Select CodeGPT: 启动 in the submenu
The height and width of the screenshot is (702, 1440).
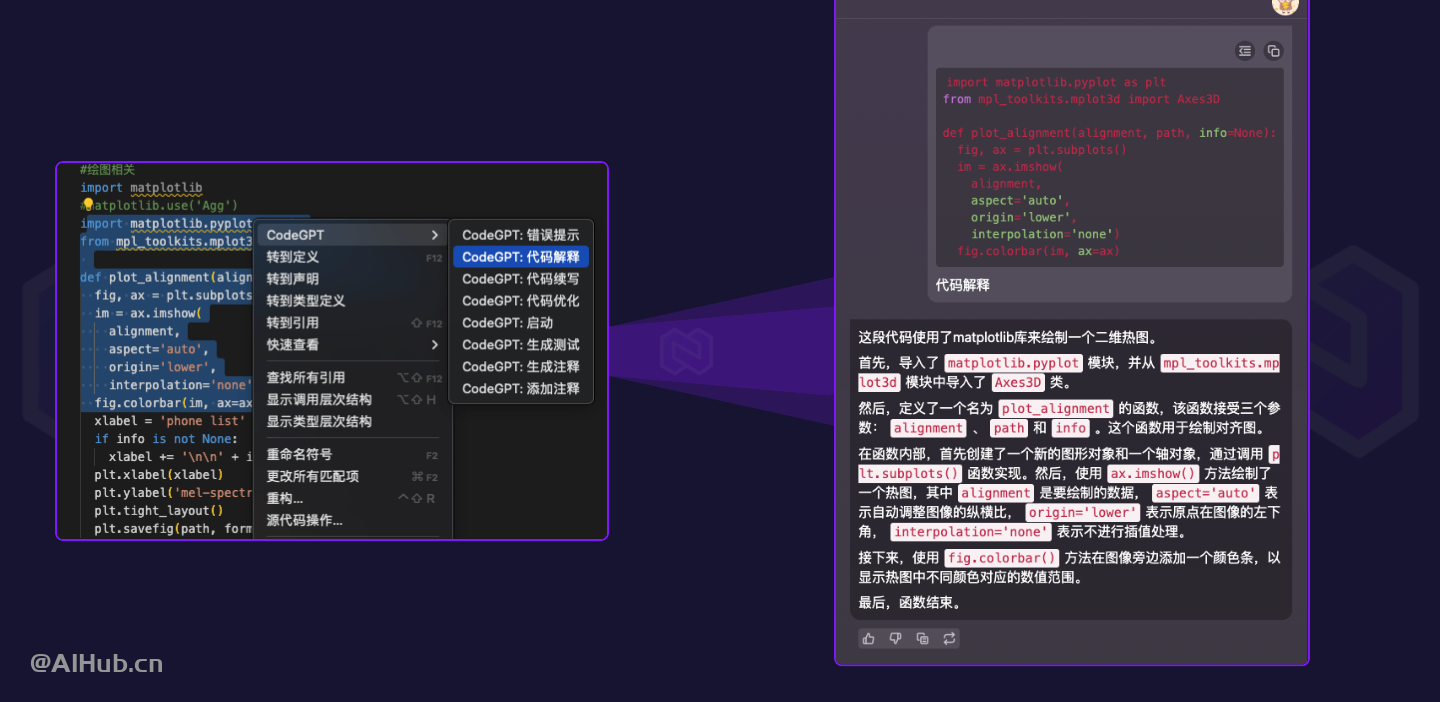[x=521, y=323]
